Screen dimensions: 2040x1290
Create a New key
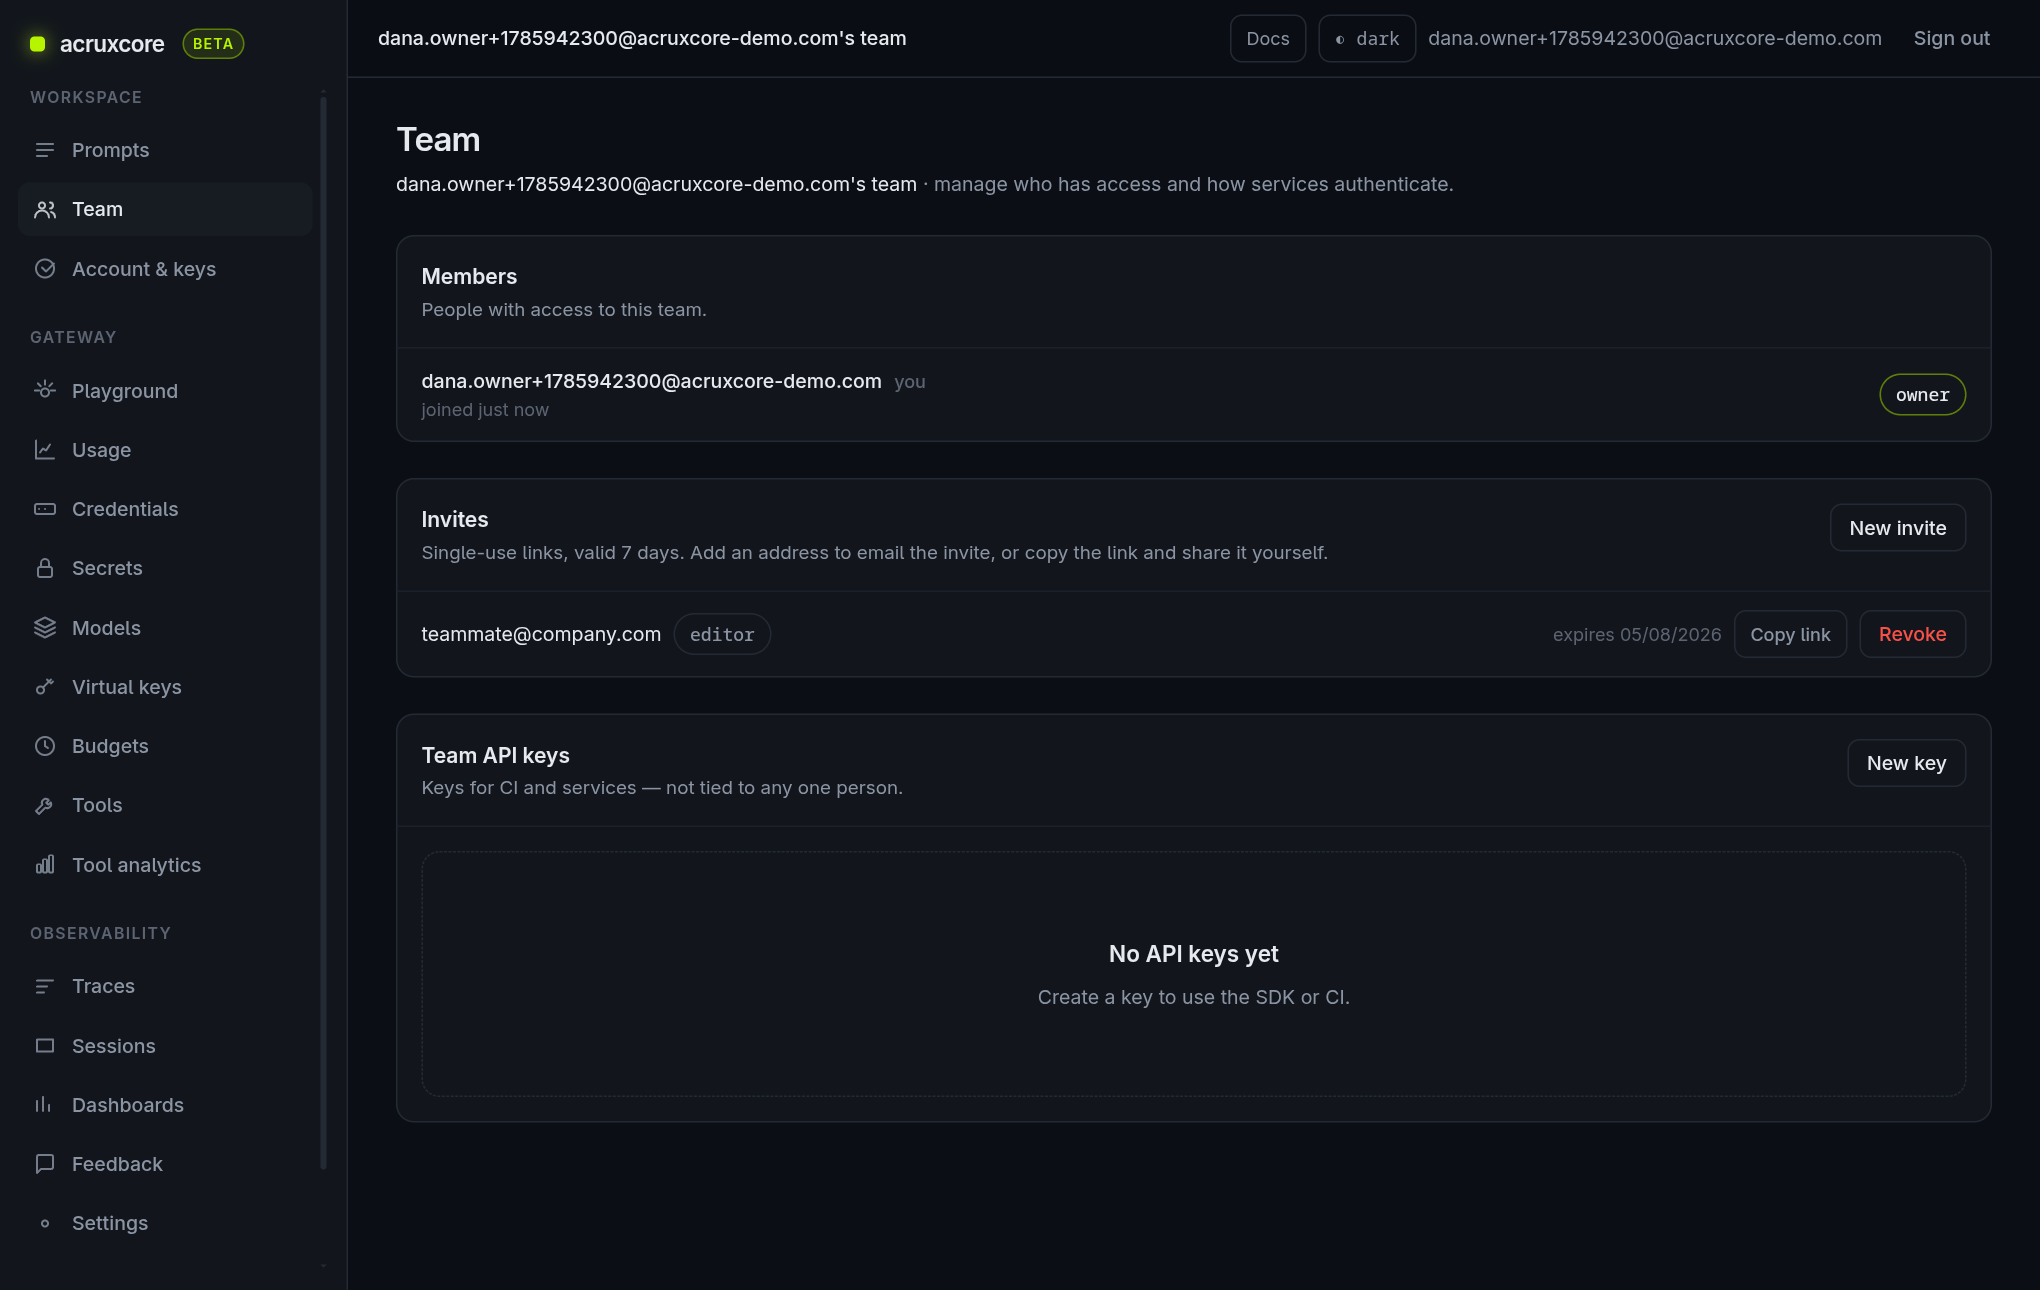(1906, 763)
